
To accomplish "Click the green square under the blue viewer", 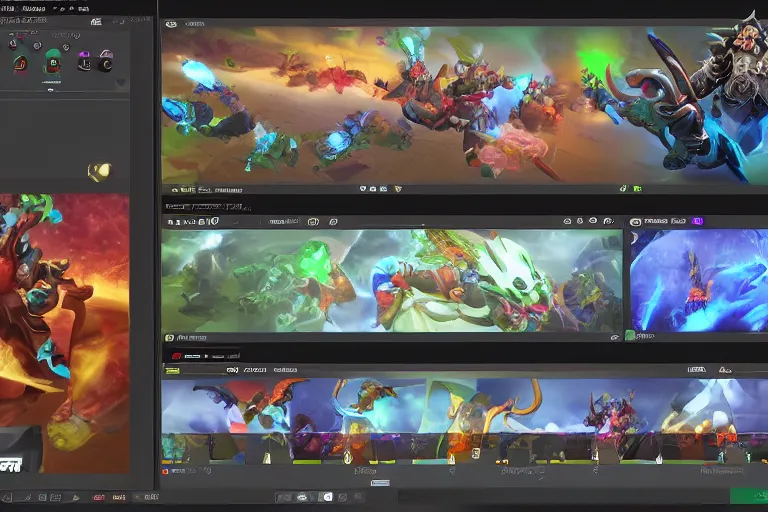I will [630, 336].
